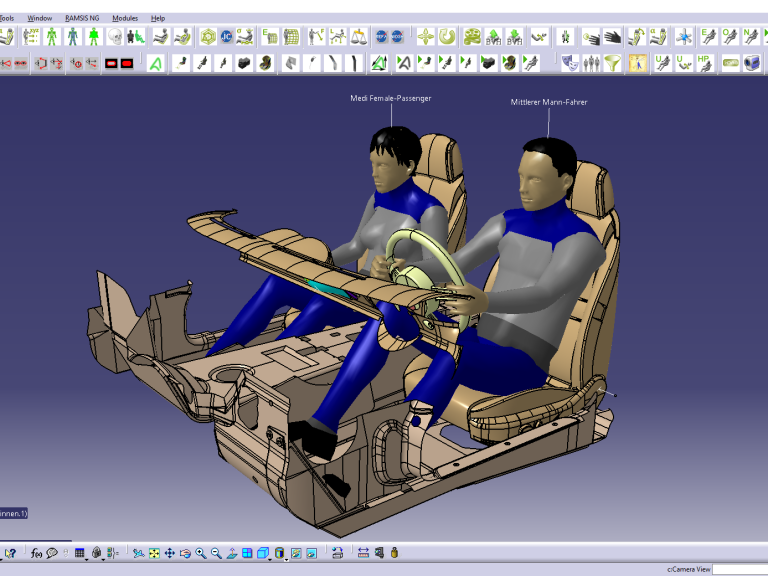
Task: Click the Medi Female-Passenger label
Action: pyautogui.click(x=391, y=98)
